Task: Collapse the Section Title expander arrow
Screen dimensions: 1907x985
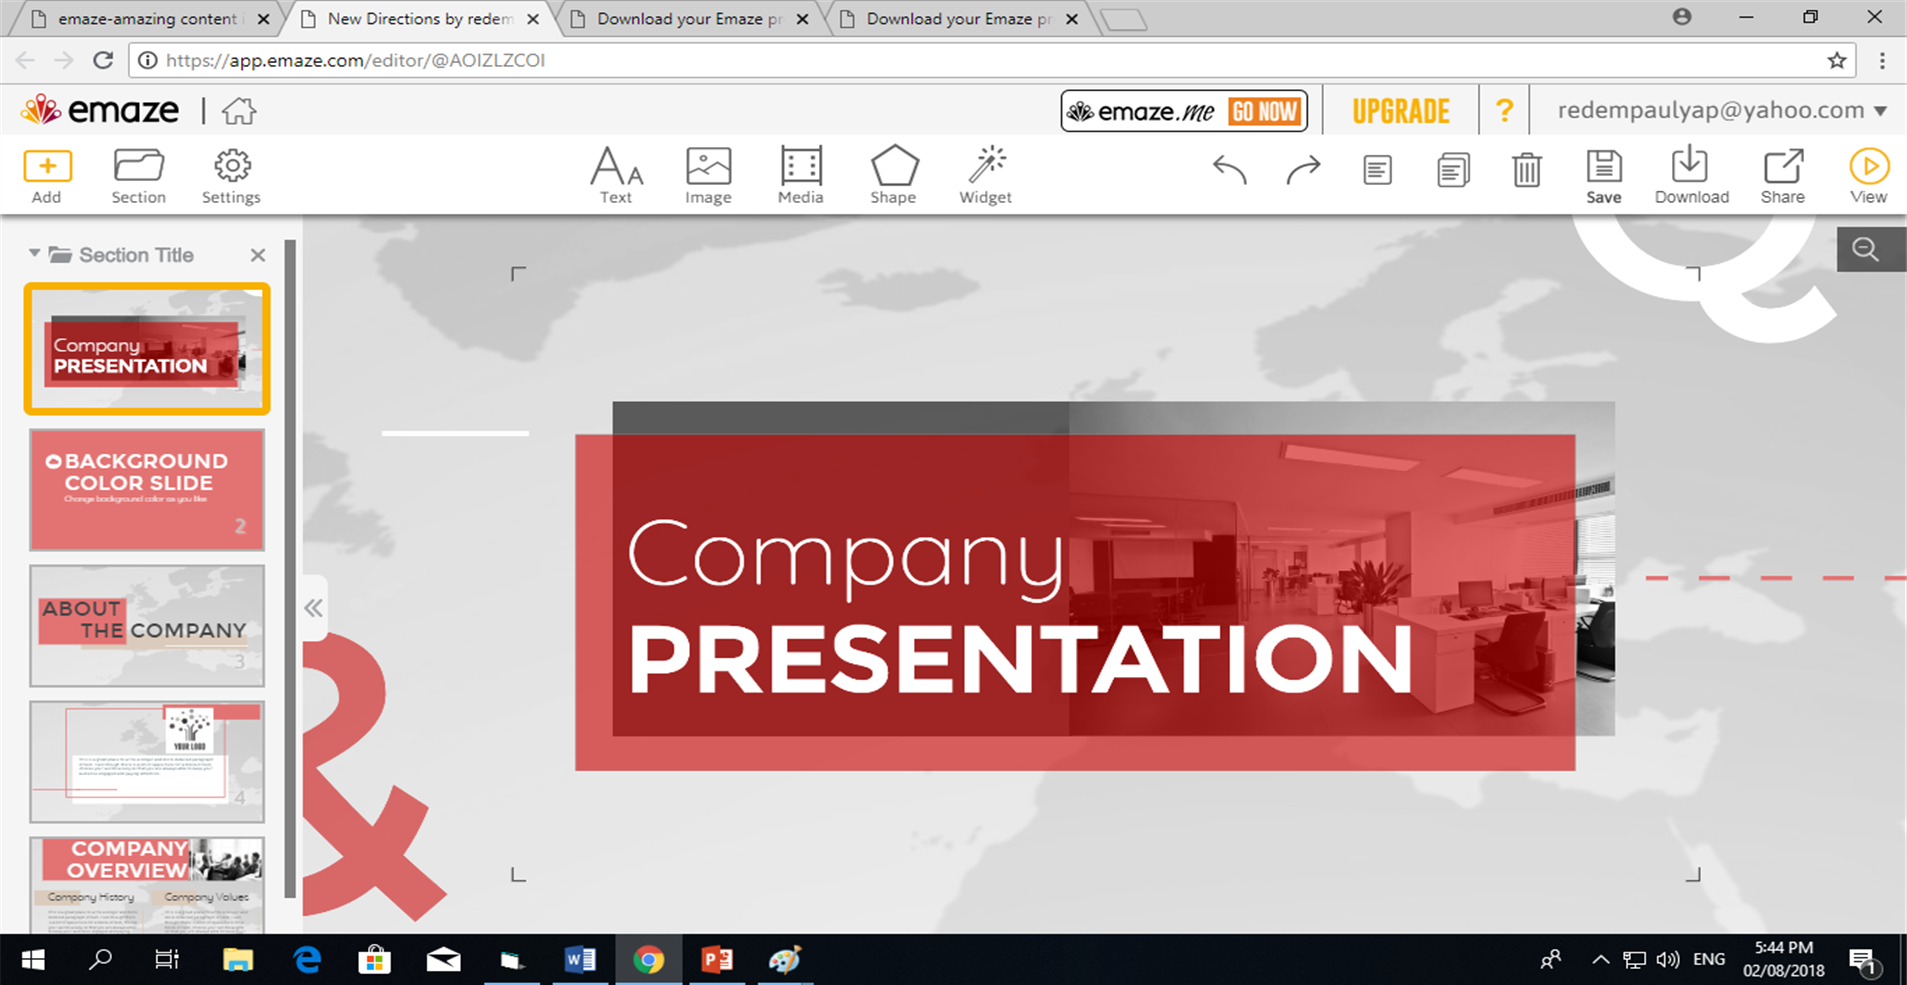Action: click(34, 254)
